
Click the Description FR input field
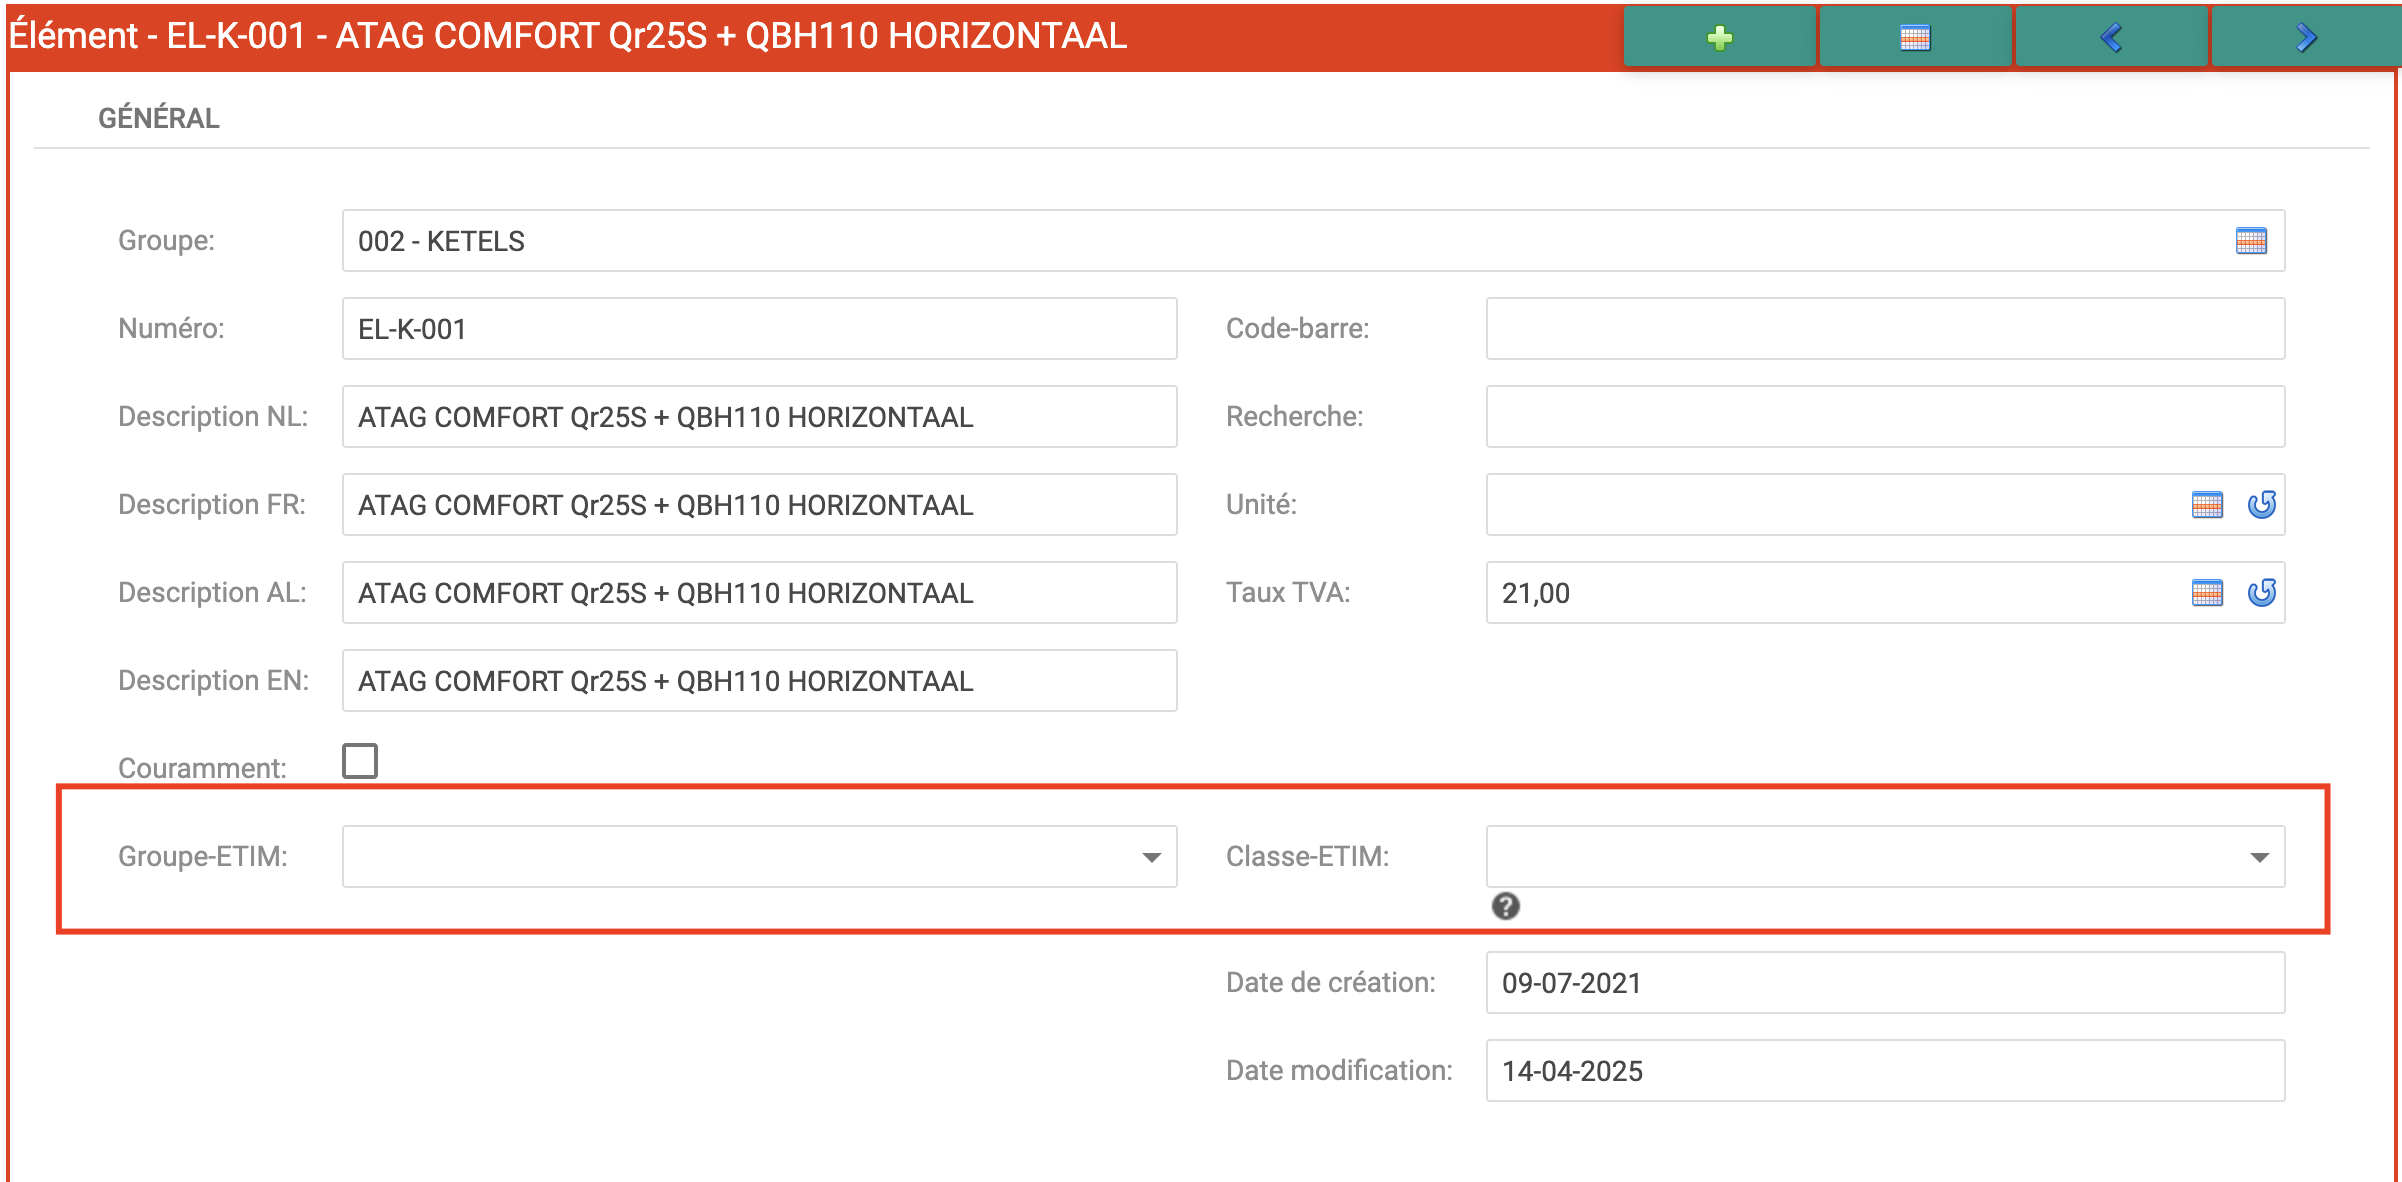[760, 505]
